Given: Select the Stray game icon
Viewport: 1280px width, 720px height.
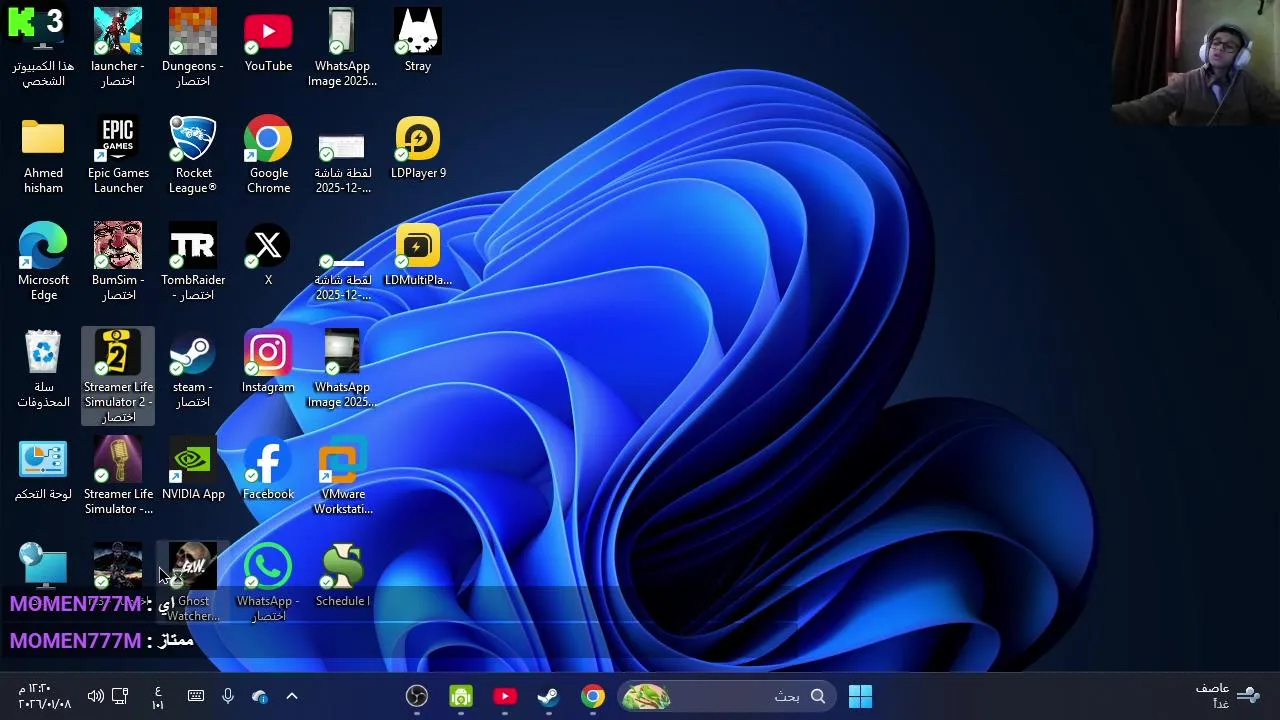Looking at the screenshot, I should tap(418, 42).
